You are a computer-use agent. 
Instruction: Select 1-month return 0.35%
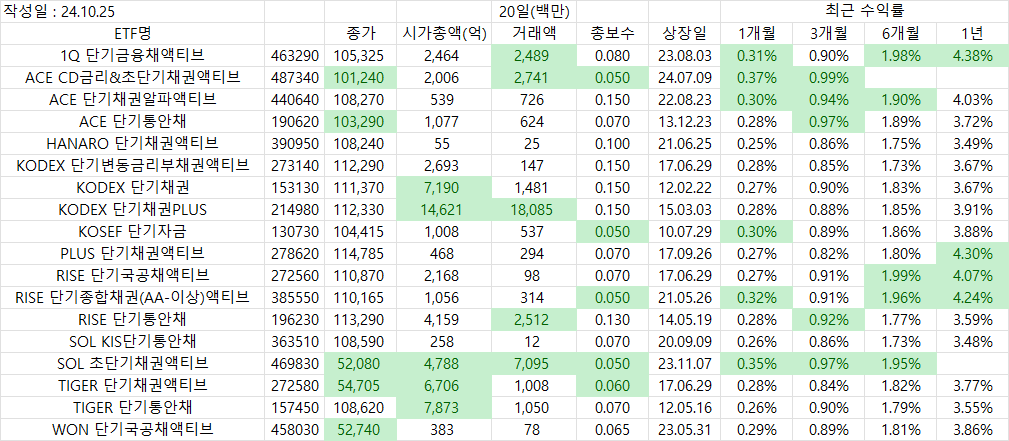click(x=757, y=364)
